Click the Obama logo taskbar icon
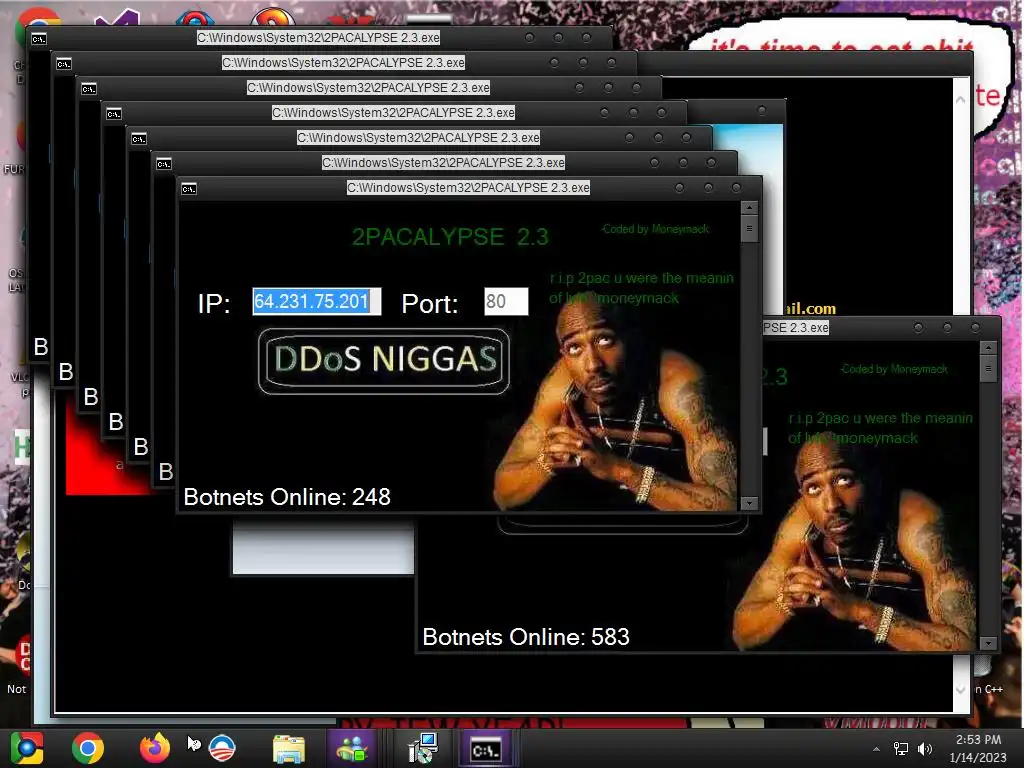This screenshot has width=1024, height=768. tap(222, 748)
